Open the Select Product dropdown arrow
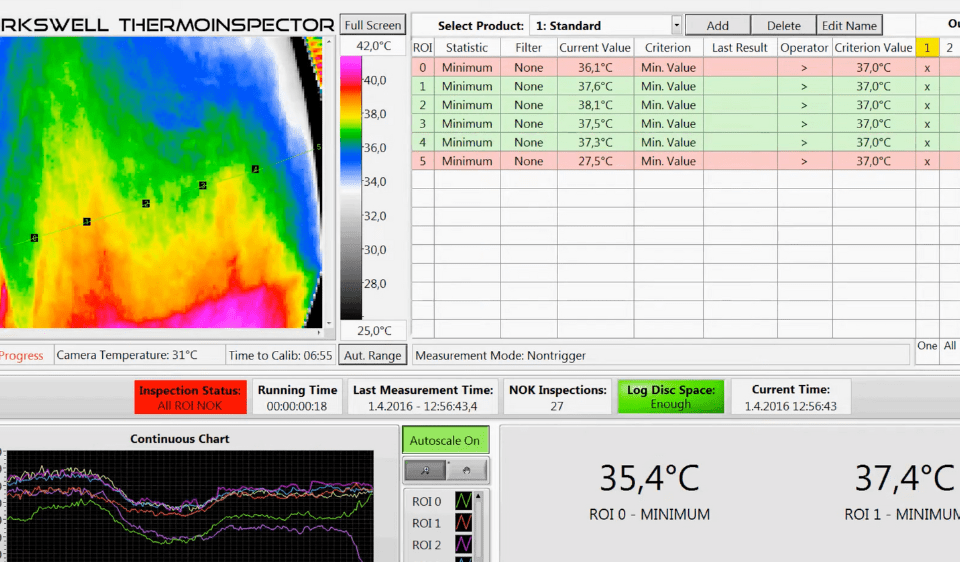The width and height of the screenshot is (960, 562). (x=677, y=26)
